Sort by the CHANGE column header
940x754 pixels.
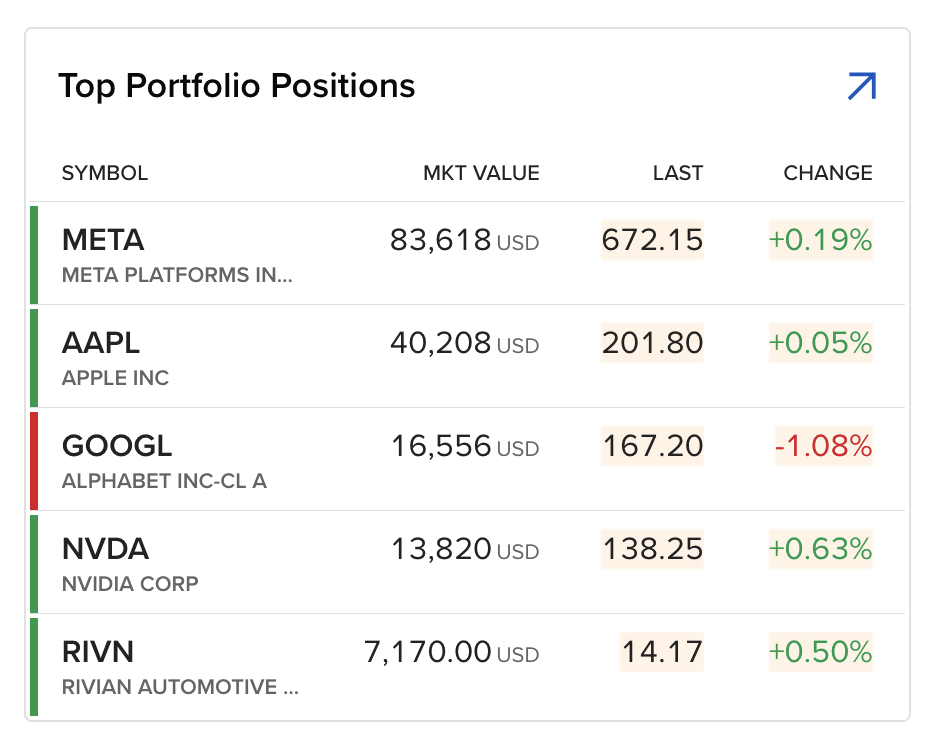[x=827, y=172]
